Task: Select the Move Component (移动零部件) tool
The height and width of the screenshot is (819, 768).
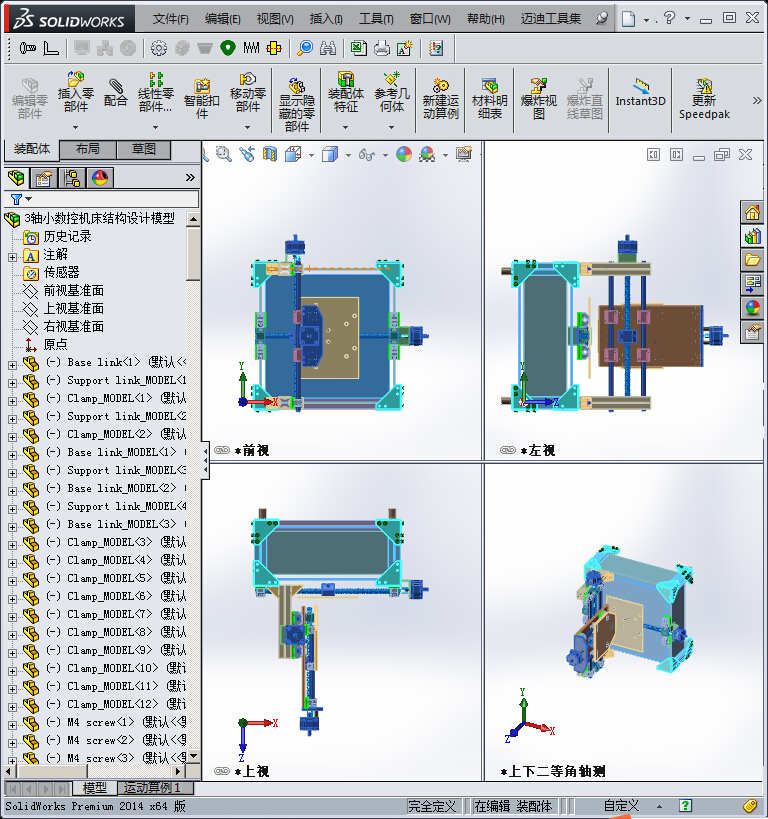Action: pyautogui.click(x=248, y=92)
